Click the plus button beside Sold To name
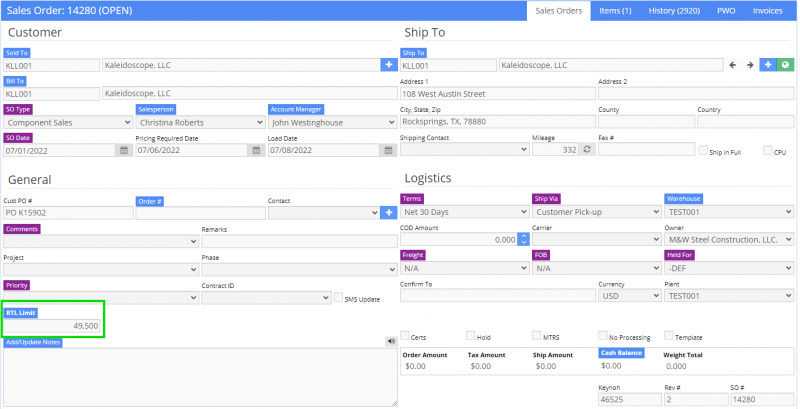Image resolution: width=800 pixels, height=409 pixels. click(388, 65)
